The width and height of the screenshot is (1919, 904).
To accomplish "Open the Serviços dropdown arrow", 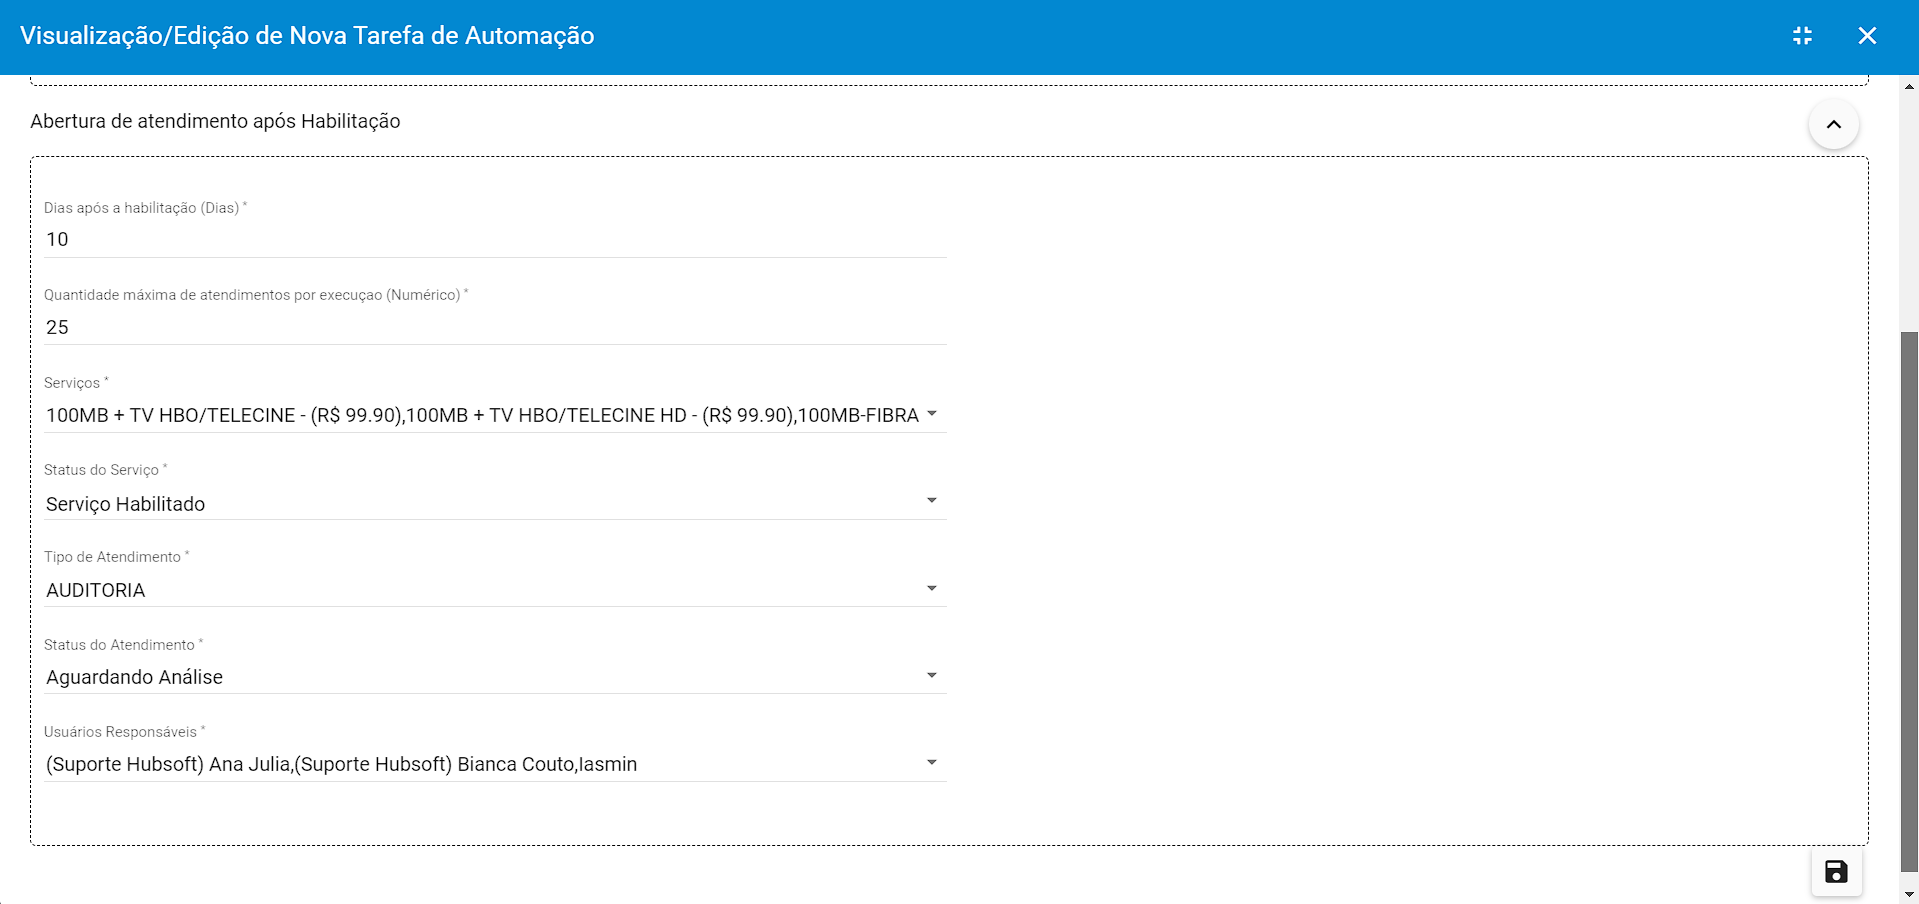I will 932,414.
